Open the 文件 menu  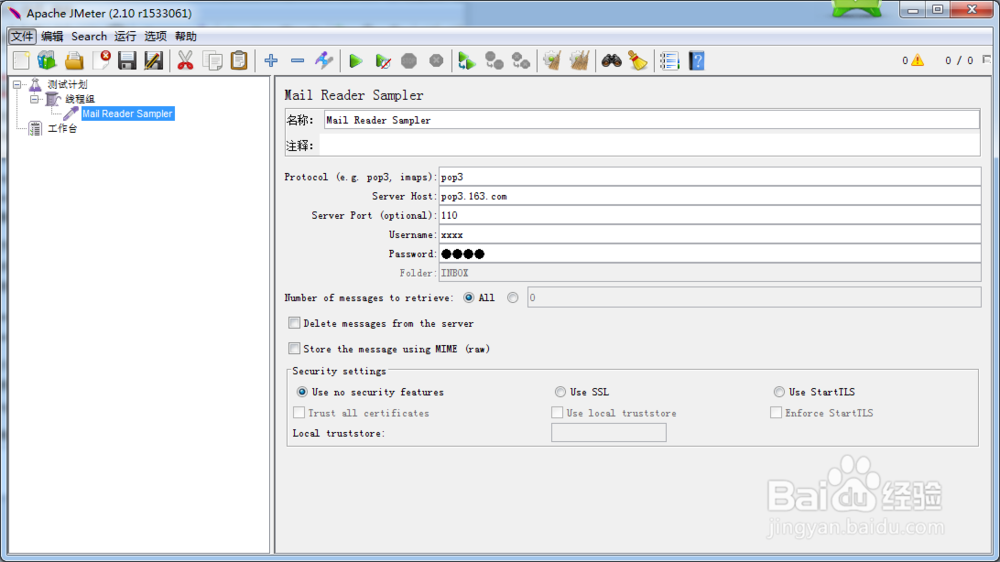(x=22, y=36)
